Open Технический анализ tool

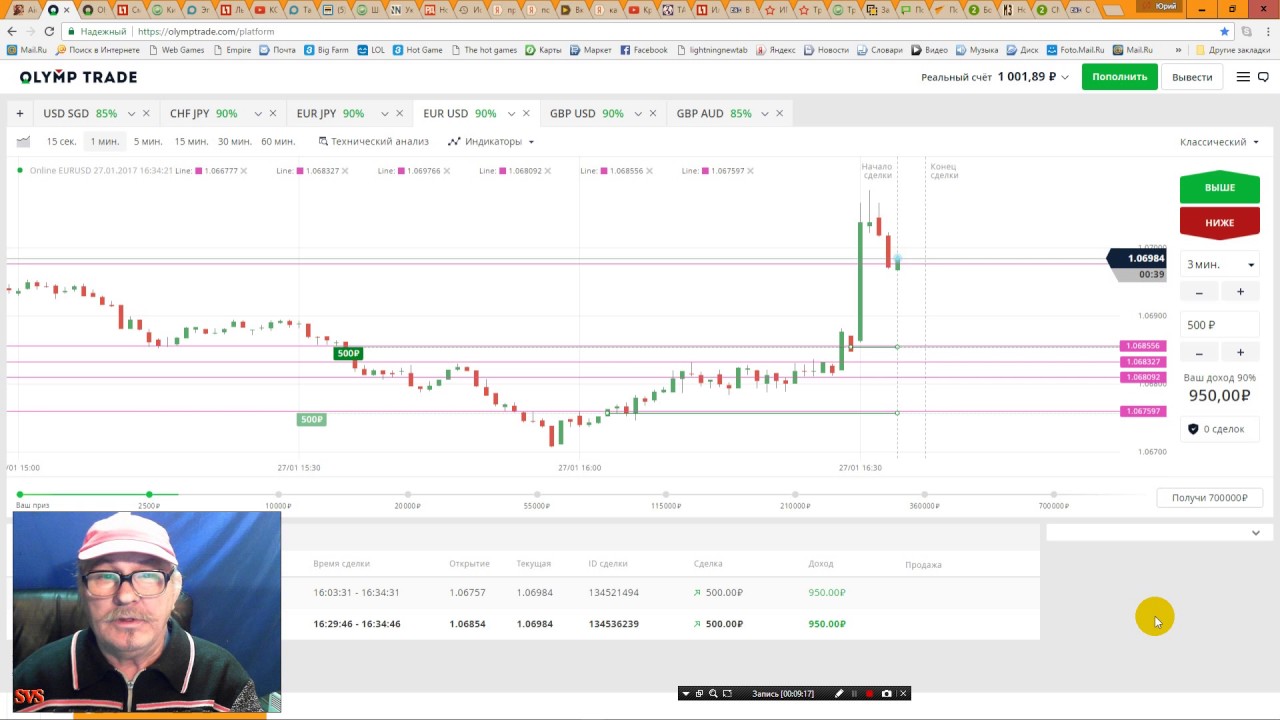point(373,141)
